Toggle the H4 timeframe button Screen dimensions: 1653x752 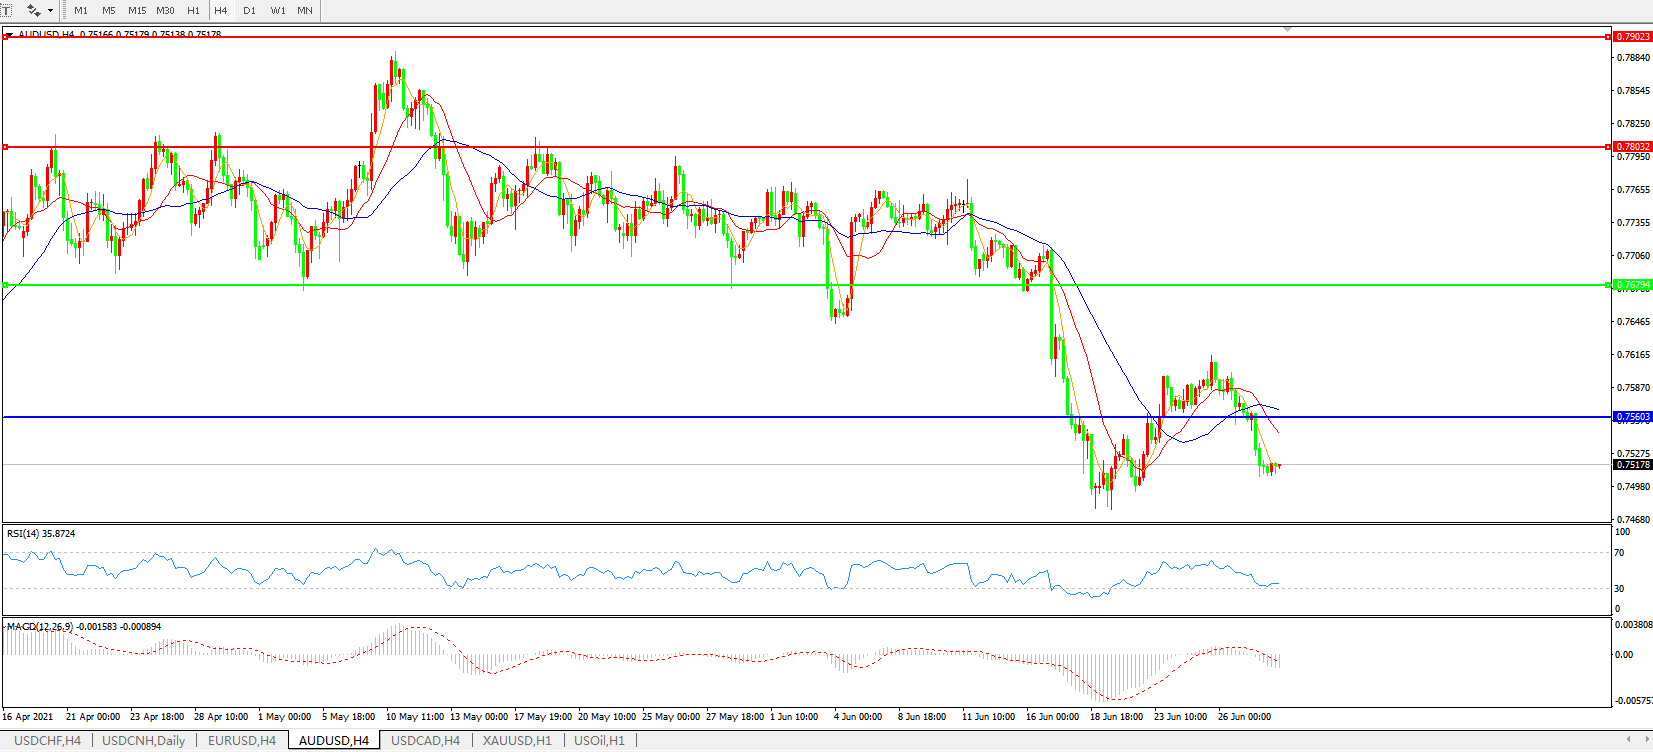click(x=221, y=11)
